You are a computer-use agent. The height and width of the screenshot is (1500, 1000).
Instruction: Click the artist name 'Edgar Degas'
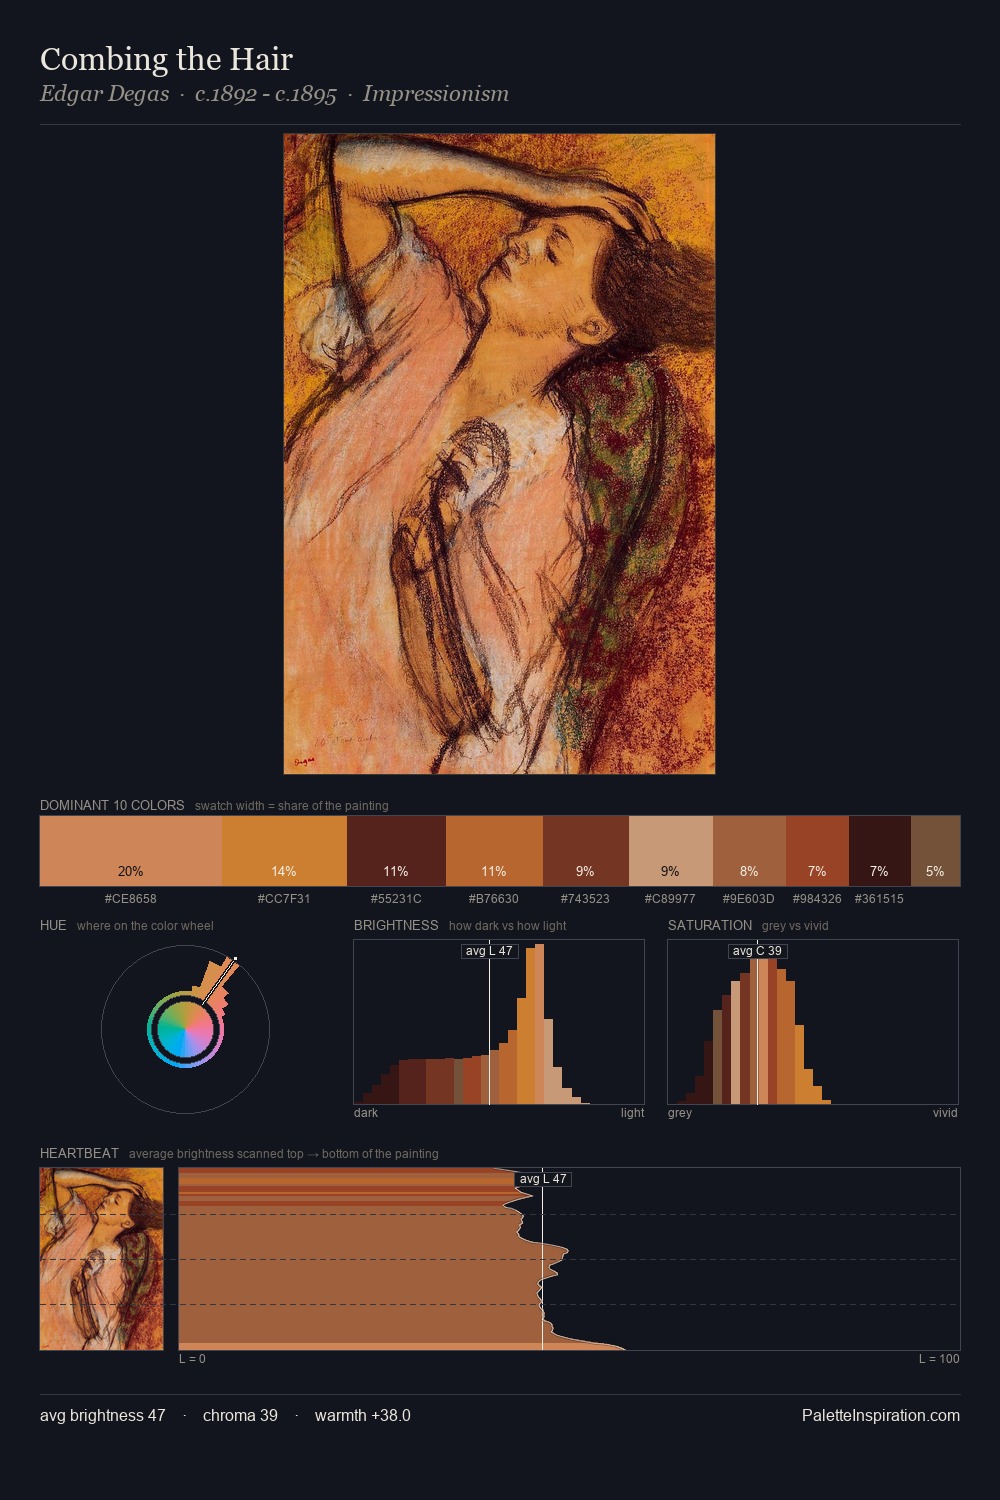point(104,94)
